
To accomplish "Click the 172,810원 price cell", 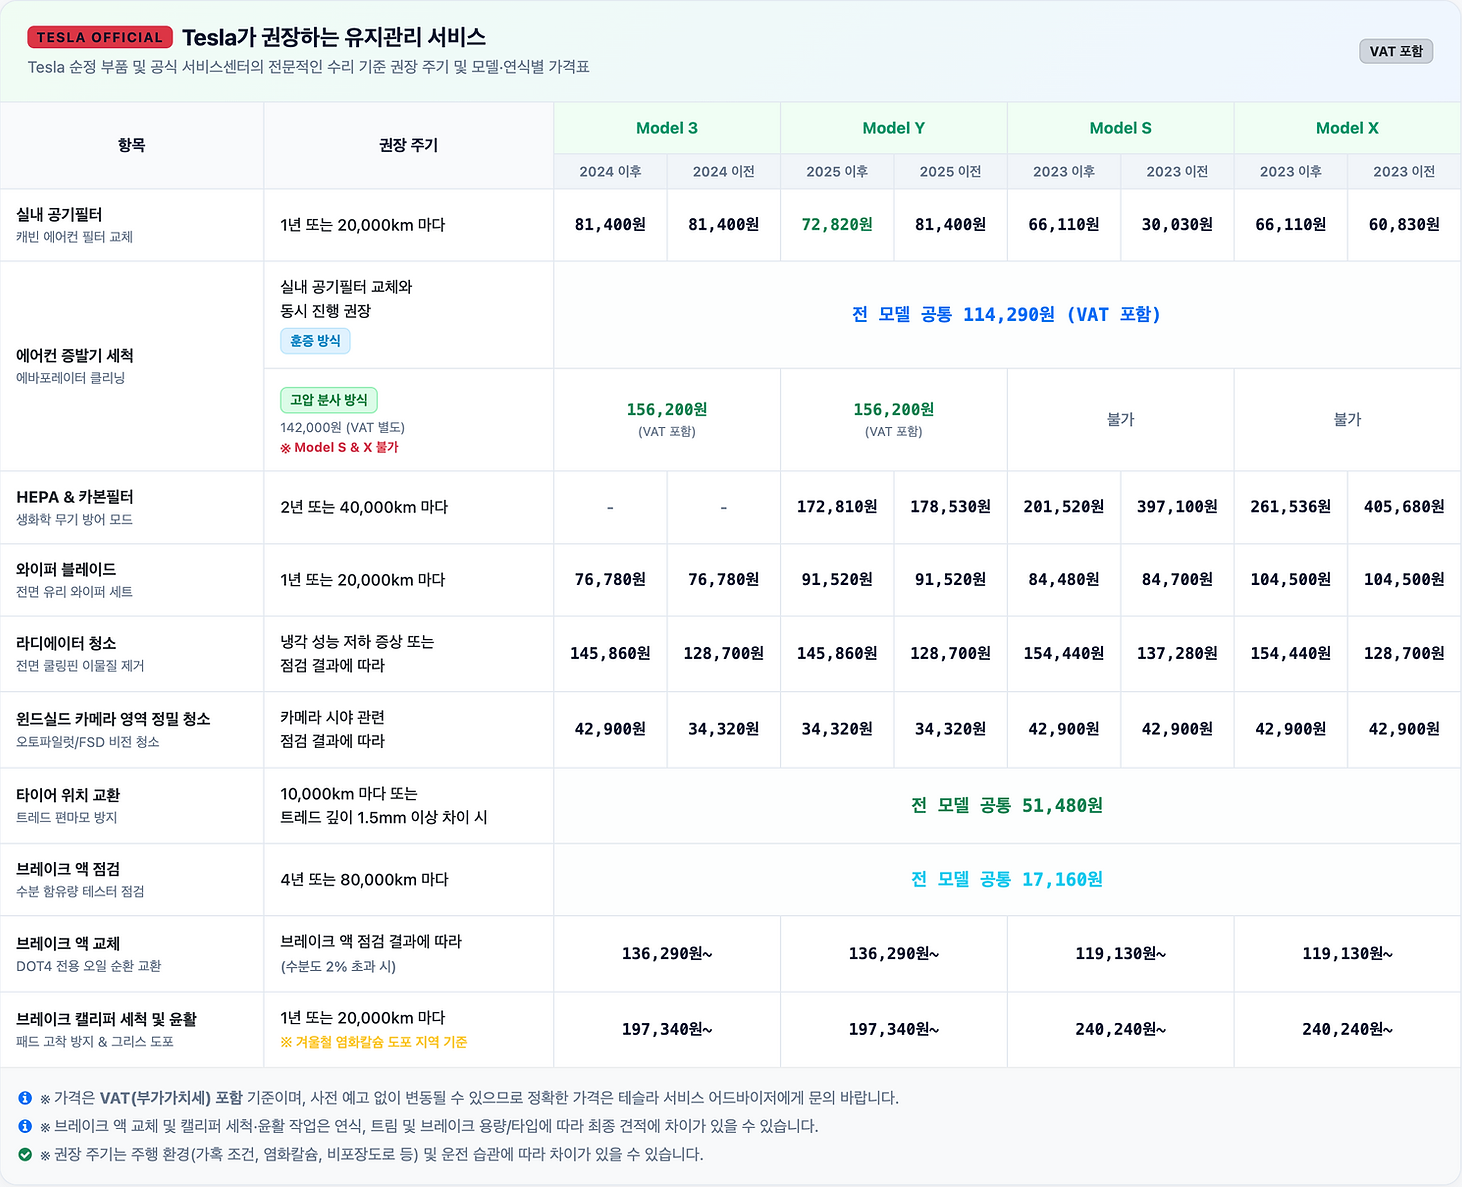I will (837, 507).
